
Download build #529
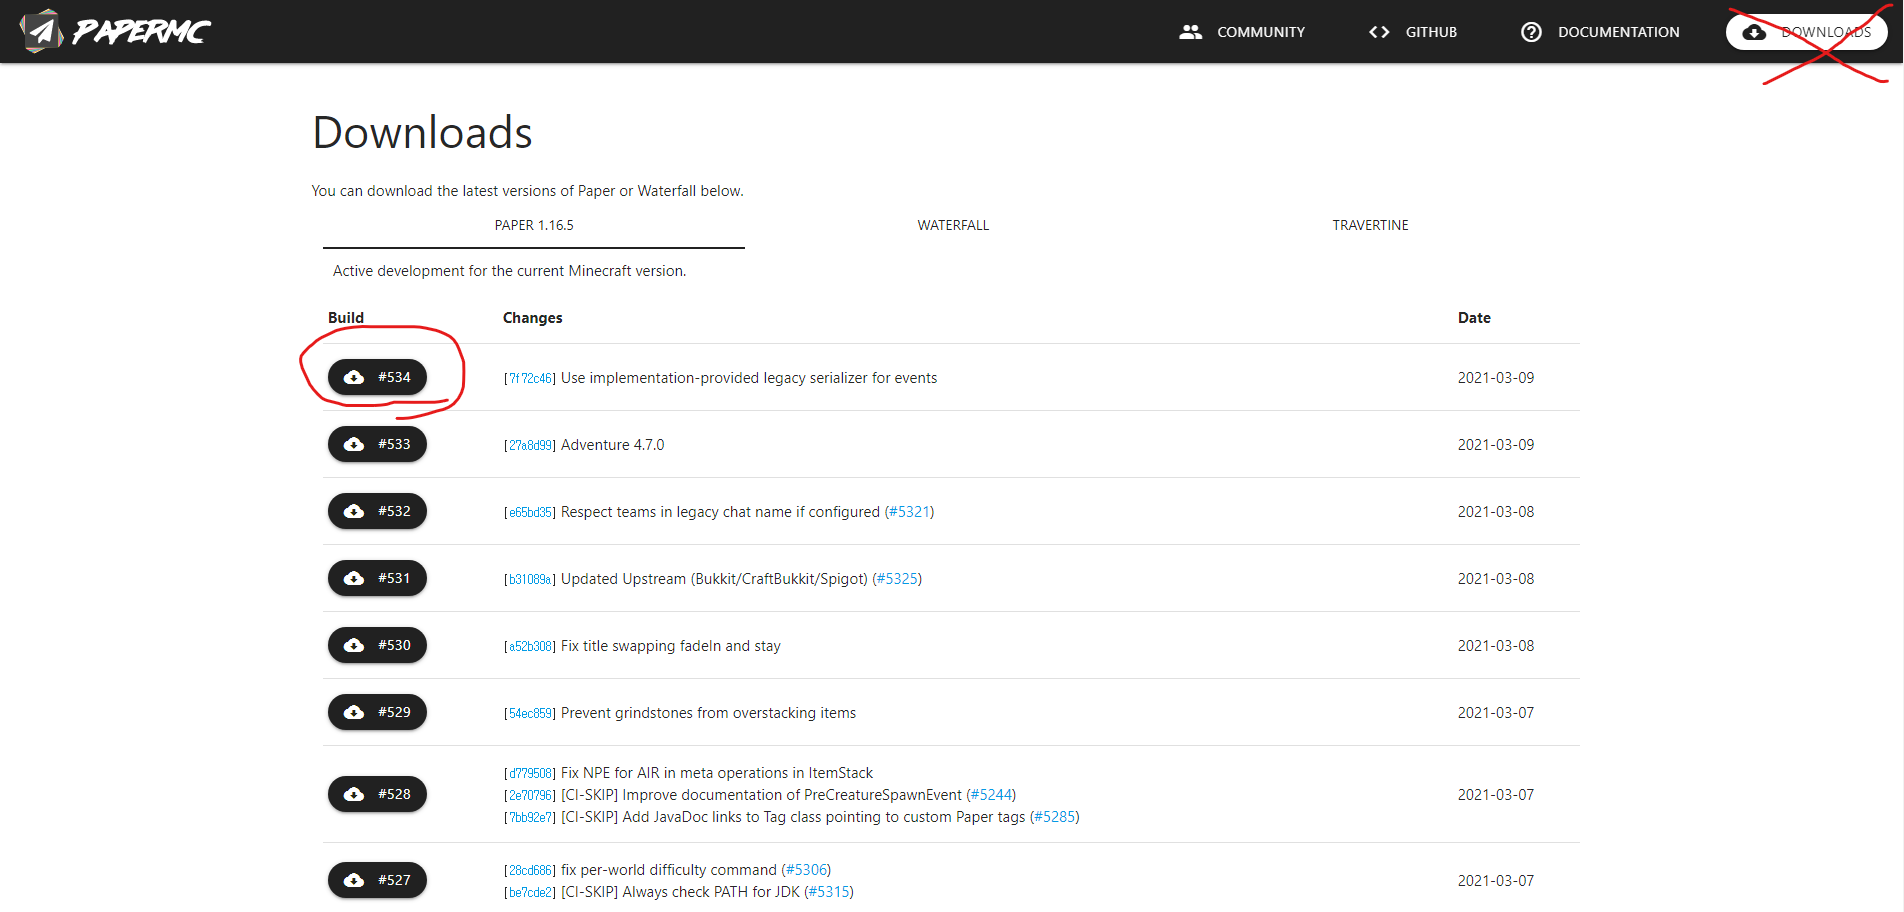click(x=377, y=712)
